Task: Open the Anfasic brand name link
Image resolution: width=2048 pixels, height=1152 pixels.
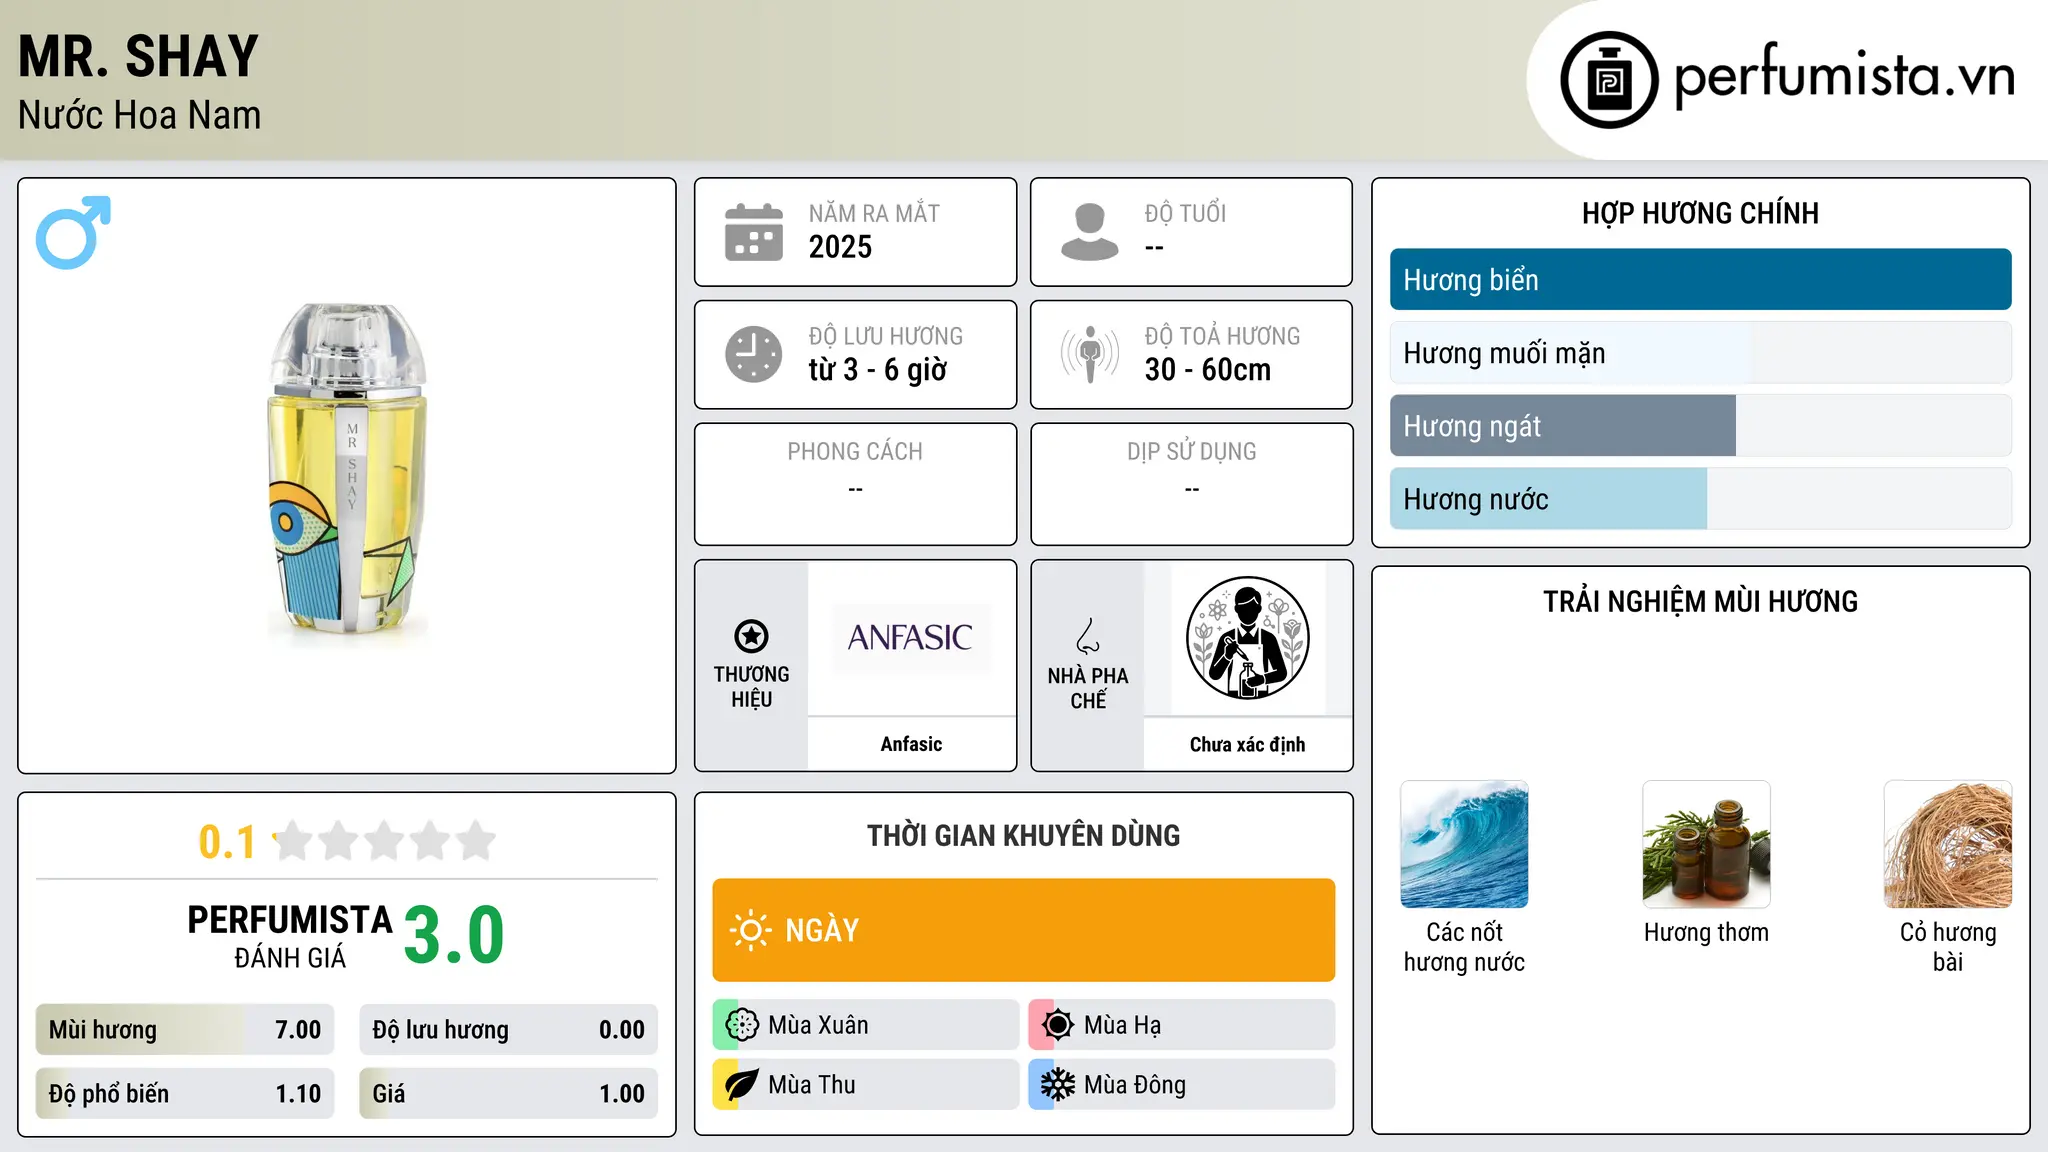Action: click(911, 744)
